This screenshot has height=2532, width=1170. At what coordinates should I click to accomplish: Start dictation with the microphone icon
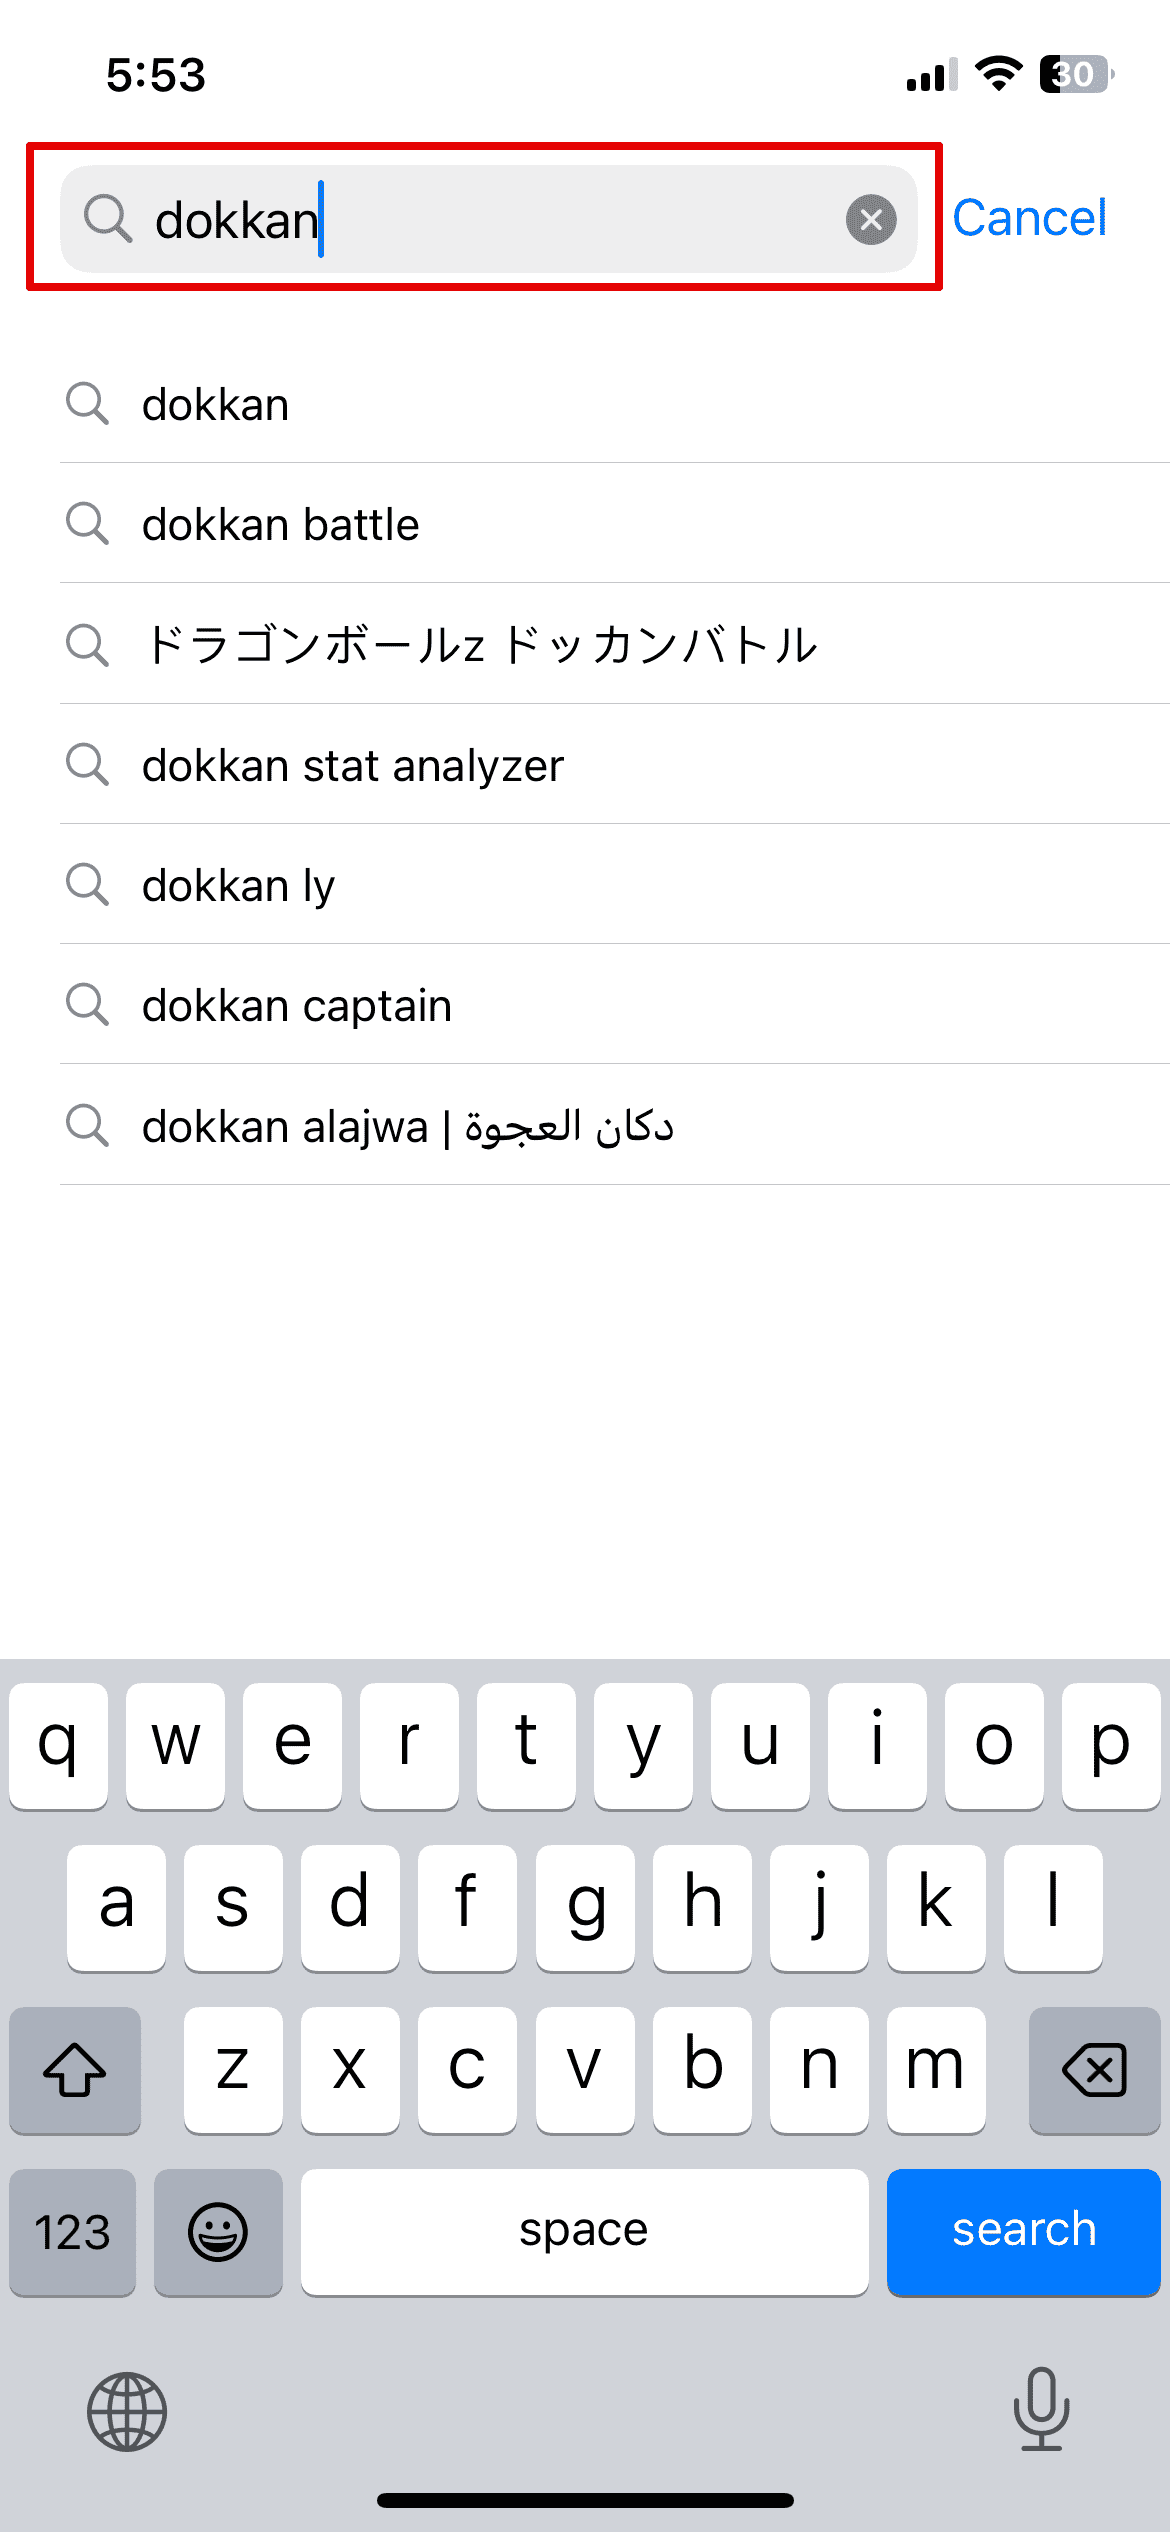point(1041,2408)
